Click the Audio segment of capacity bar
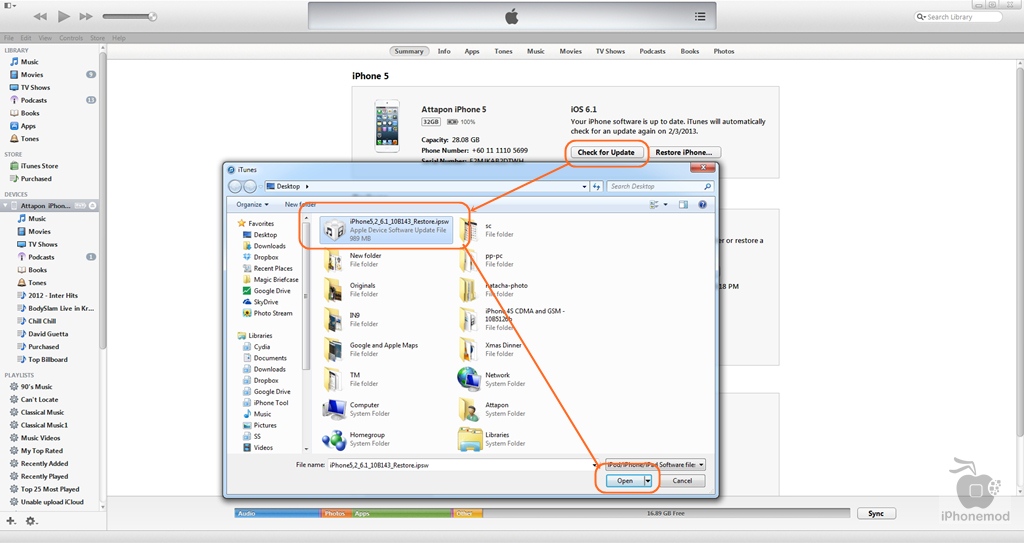The height and width of the screenshot is (543, 1024). pyautogui.click(x=278, y=514)
